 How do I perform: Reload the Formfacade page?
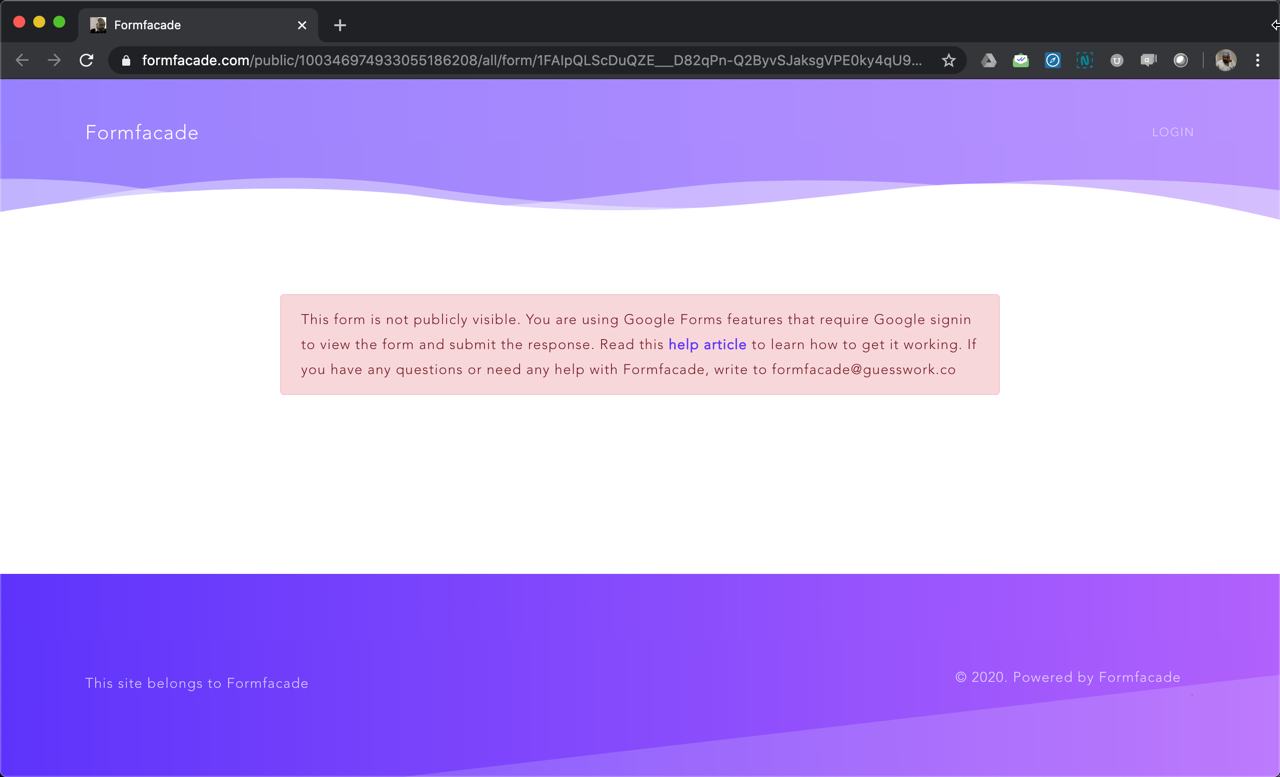86,60
